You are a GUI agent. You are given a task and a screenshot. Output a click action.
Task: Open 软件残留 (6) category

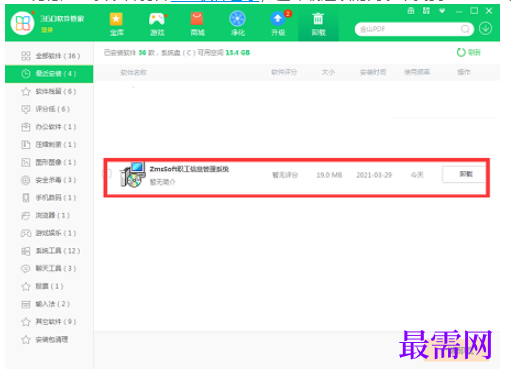click(x=49, y=91)
